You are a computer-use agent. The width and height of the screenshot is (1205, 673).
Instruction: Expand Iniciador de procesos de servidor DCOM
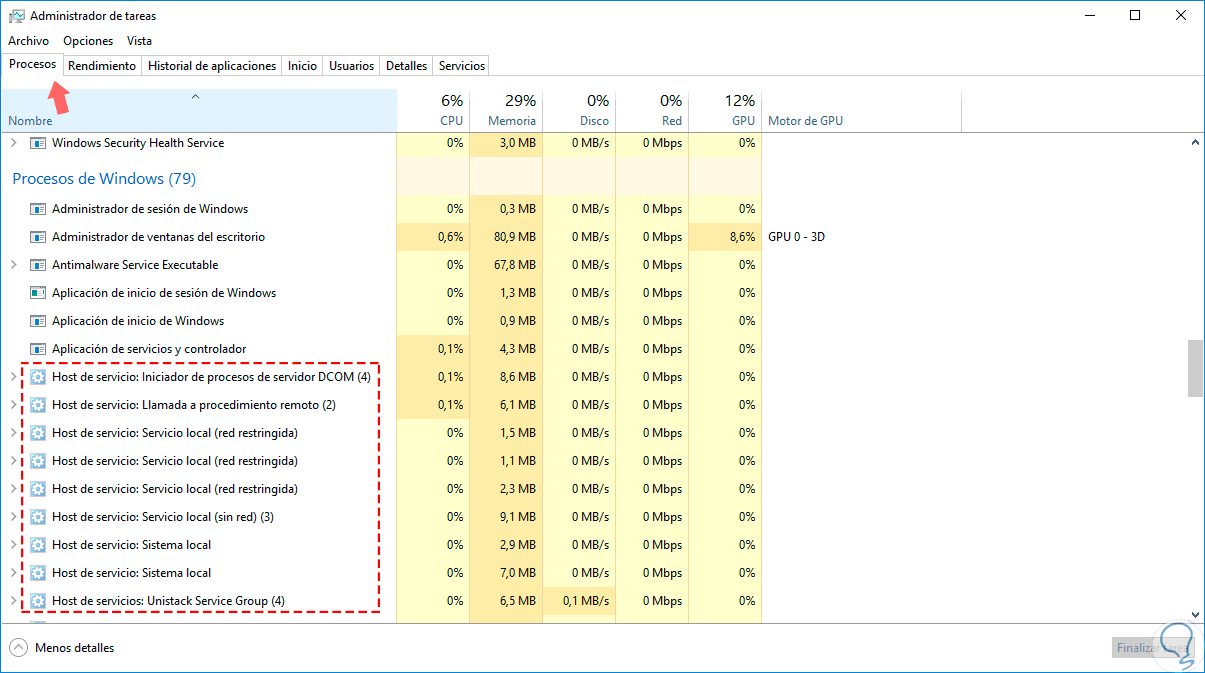click(x=14, y=377)
